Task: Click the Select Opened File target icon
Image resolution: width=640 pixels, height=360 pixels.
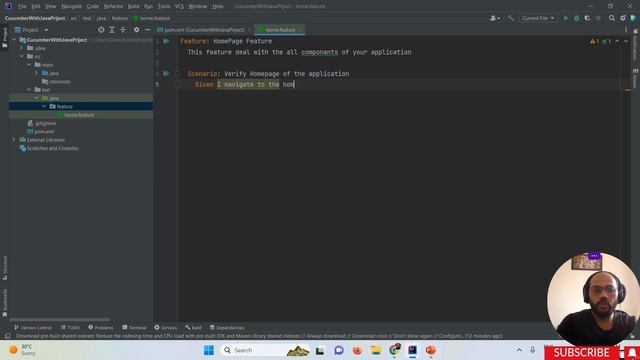Action: point(101,30)
